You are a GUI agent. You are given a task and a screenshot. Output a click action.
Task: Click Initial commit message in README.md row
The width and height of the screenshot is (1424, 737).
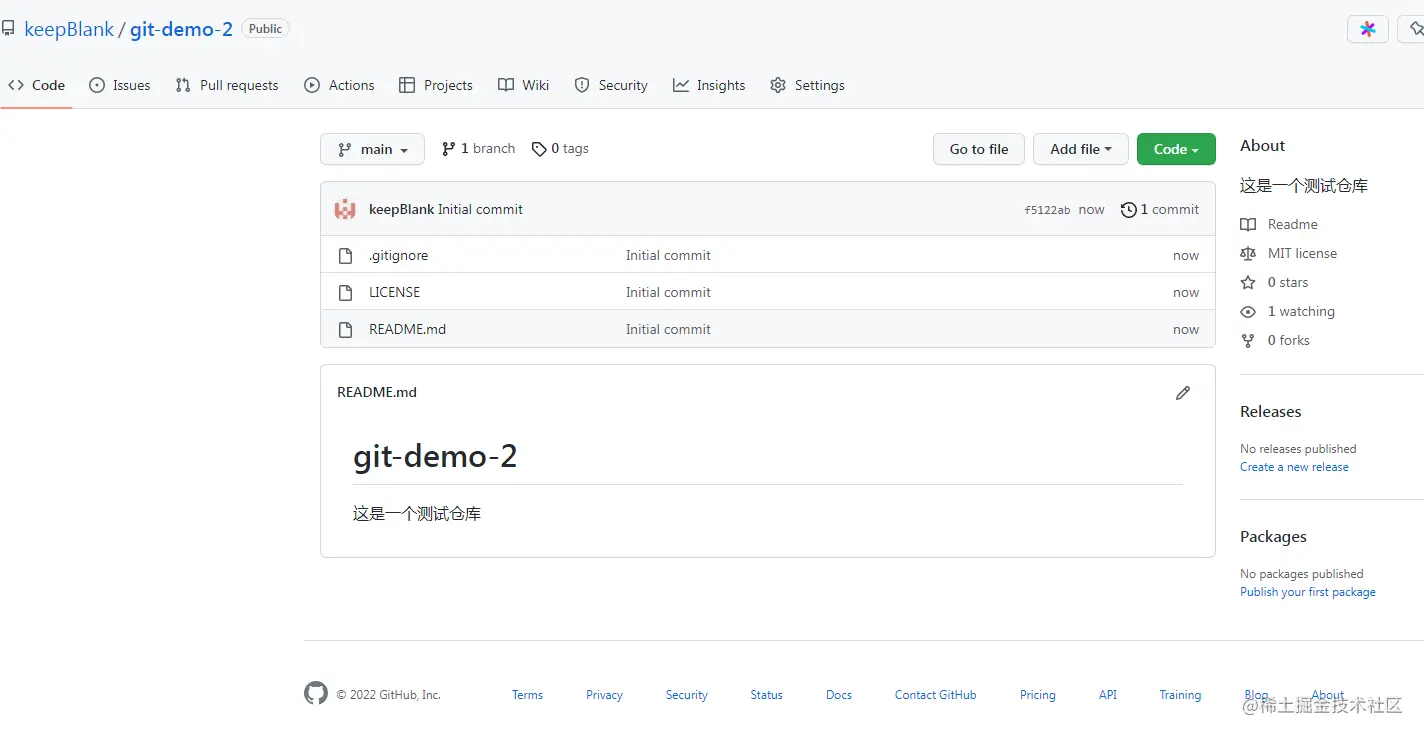click(x=668, y=330)
